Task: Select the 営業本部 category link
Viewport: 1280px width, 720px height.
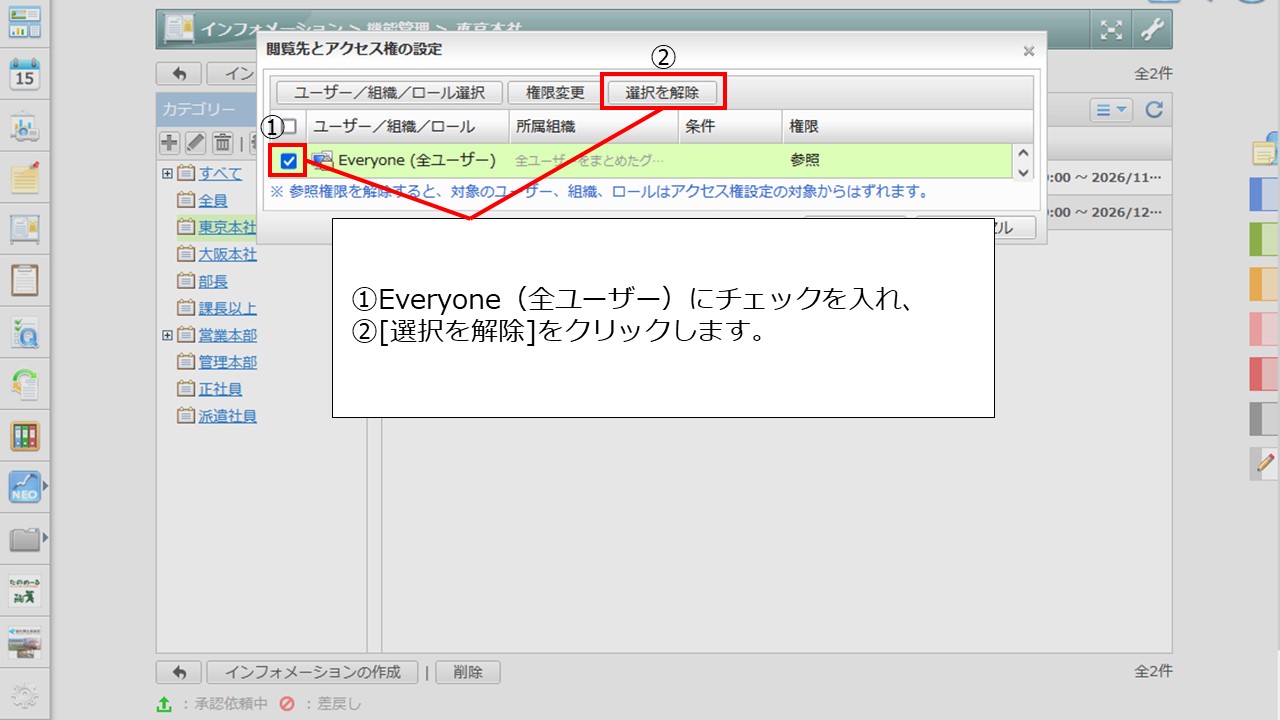Action: click(228, 335)
